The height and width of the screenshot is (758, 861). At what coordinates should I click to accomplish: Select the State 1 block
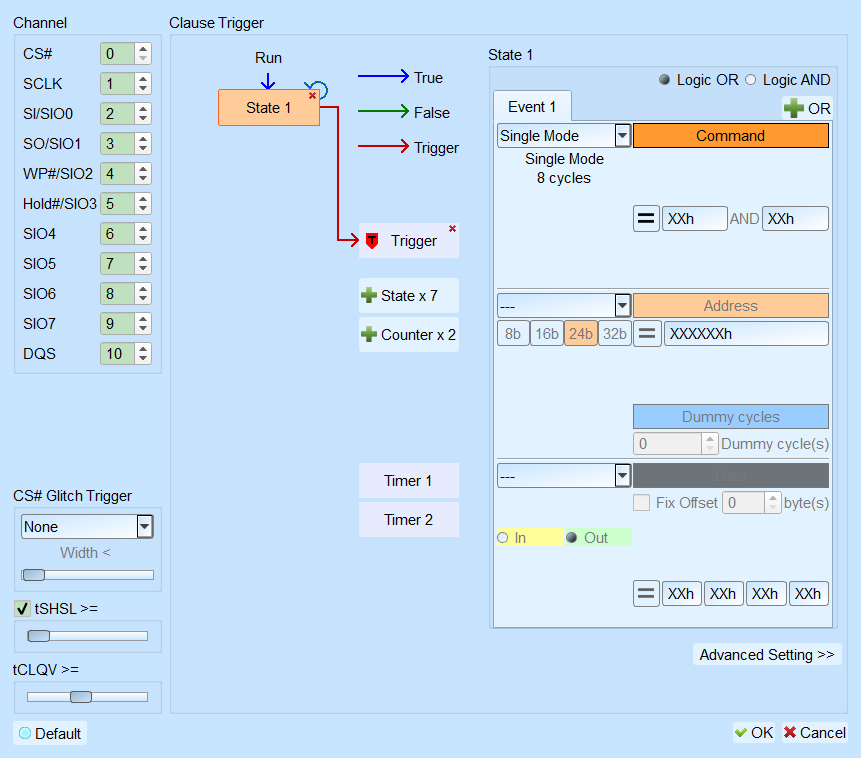[269, 108]
